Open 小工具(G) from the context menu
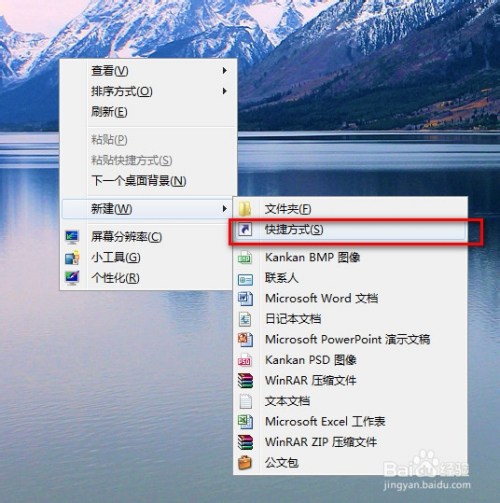500x503 pixels. point(147,257)
